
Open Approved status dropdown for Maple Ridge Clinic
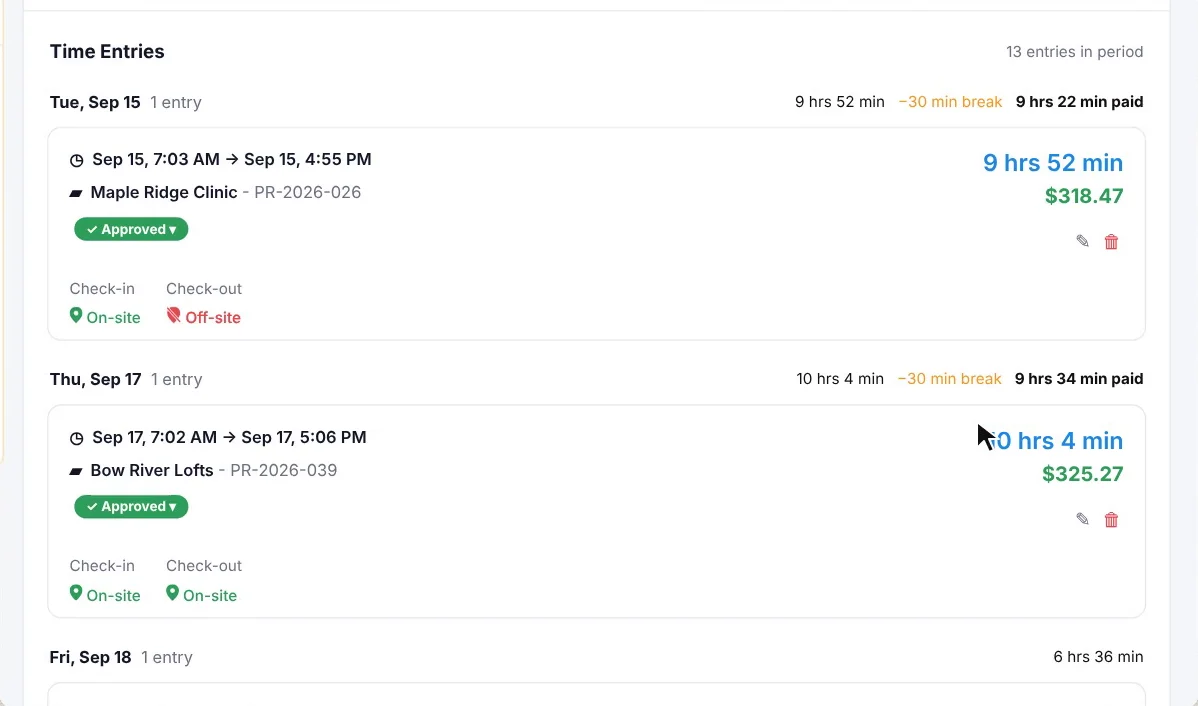[x=131, y=229]
